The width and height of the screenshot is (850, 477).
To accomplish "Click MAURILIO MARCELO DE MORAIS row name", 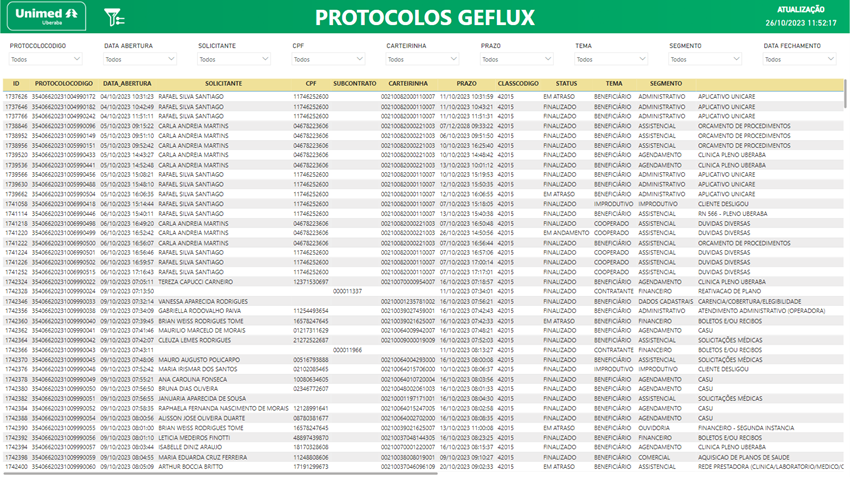I will pyautogui.click(x=202, y=331).
